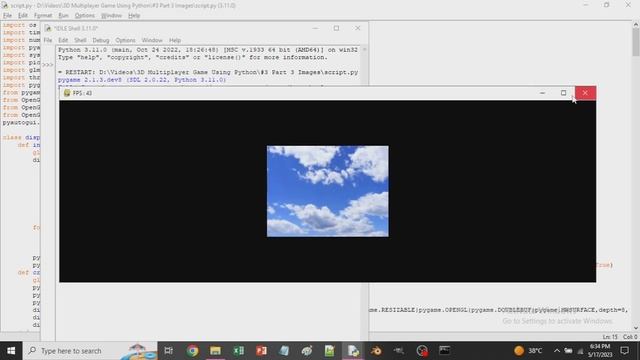Open Edit menu in IDLE Shell window
The image size is (640, 360).
pyautogui.click(x=63, y=40)
